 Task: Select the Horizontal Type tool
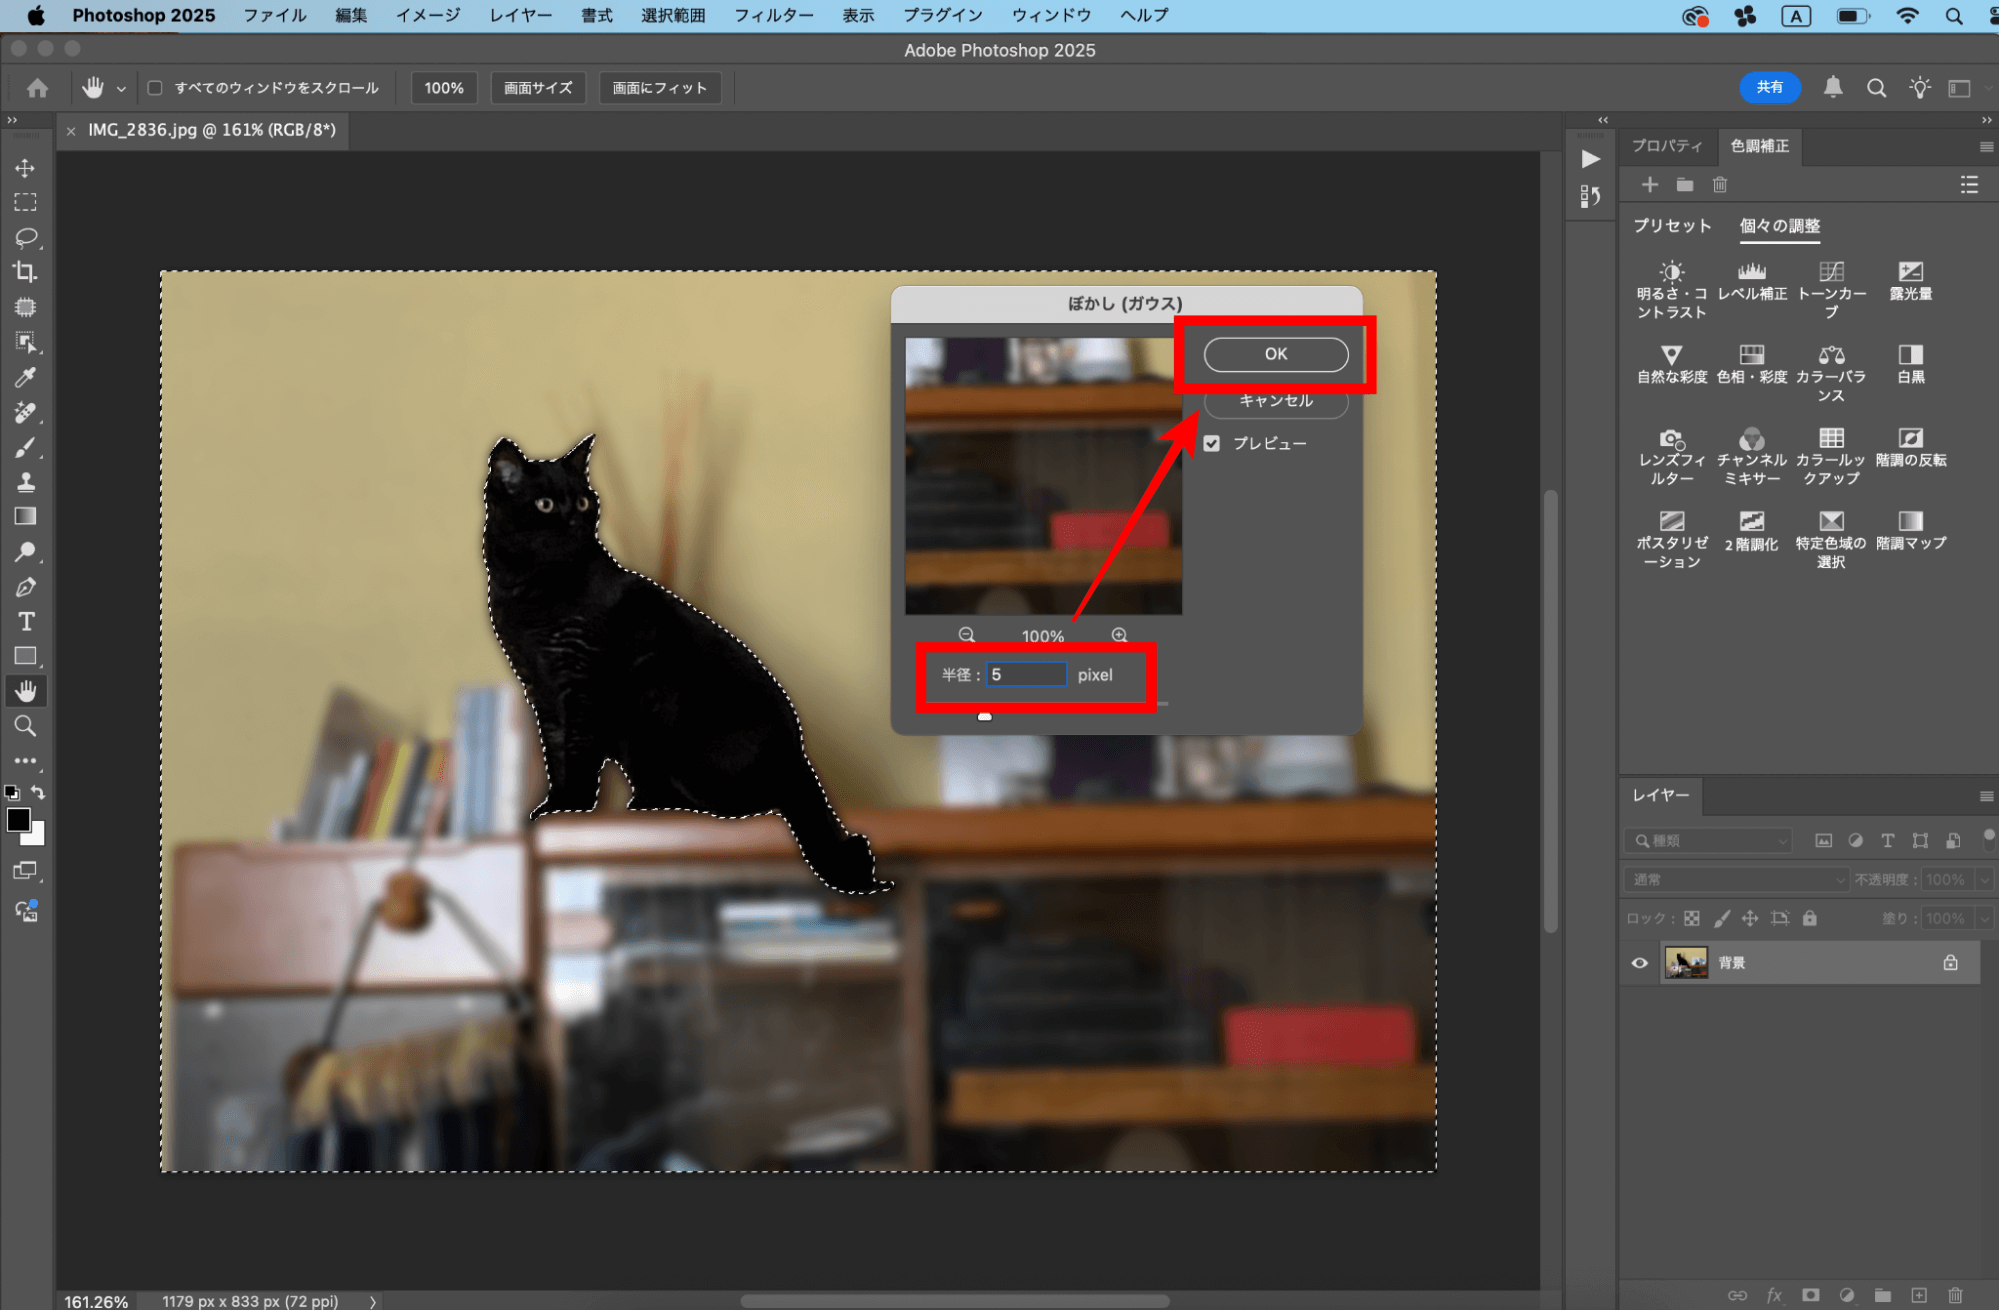pos(26,621)
